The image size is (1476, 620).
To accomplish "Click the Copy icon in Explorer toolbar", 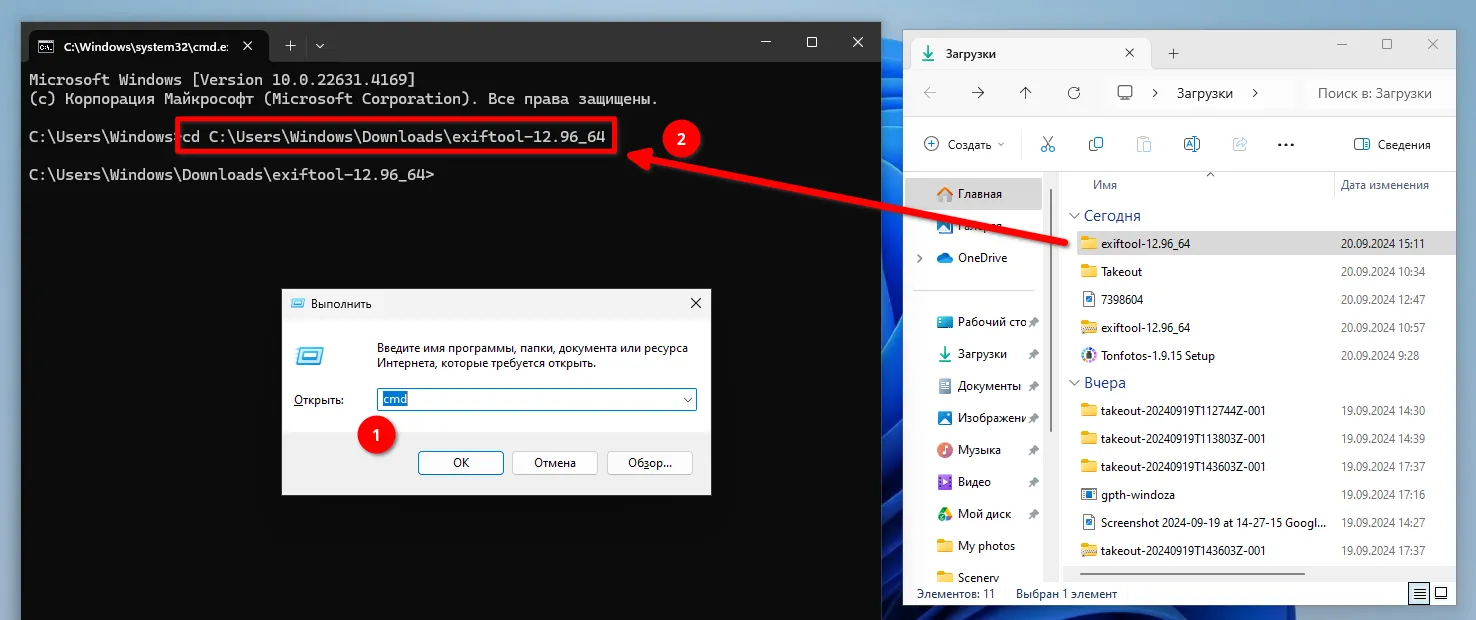I will [x=1096, y=144].
